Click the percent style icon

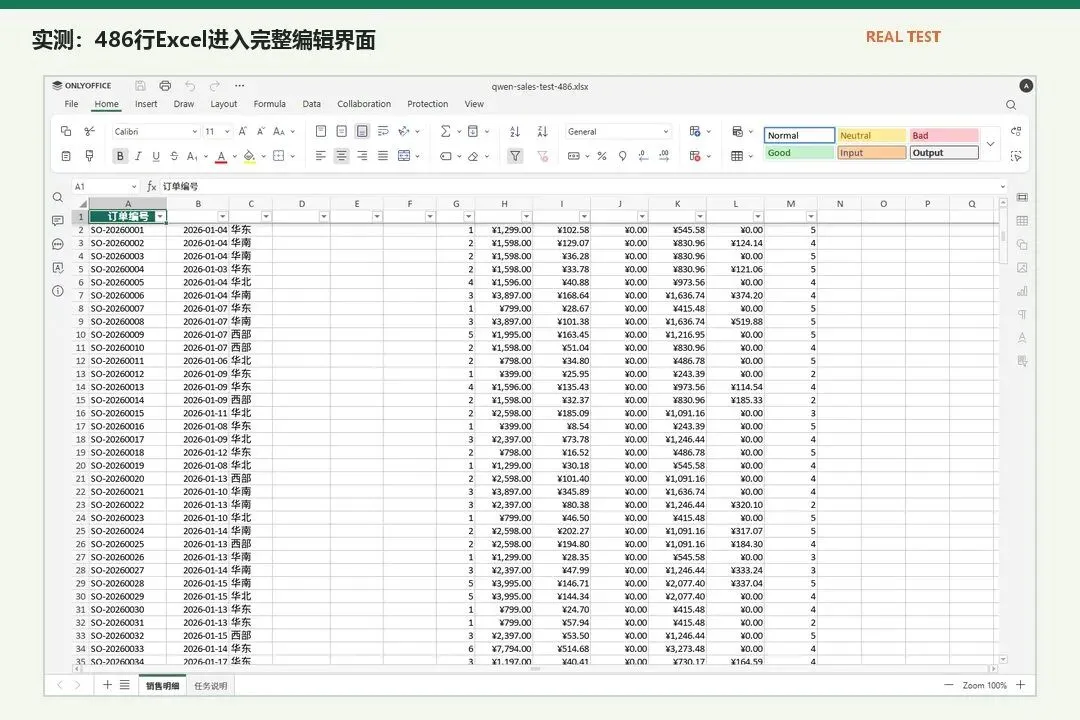pyautogui.click(x=602, y=156)
